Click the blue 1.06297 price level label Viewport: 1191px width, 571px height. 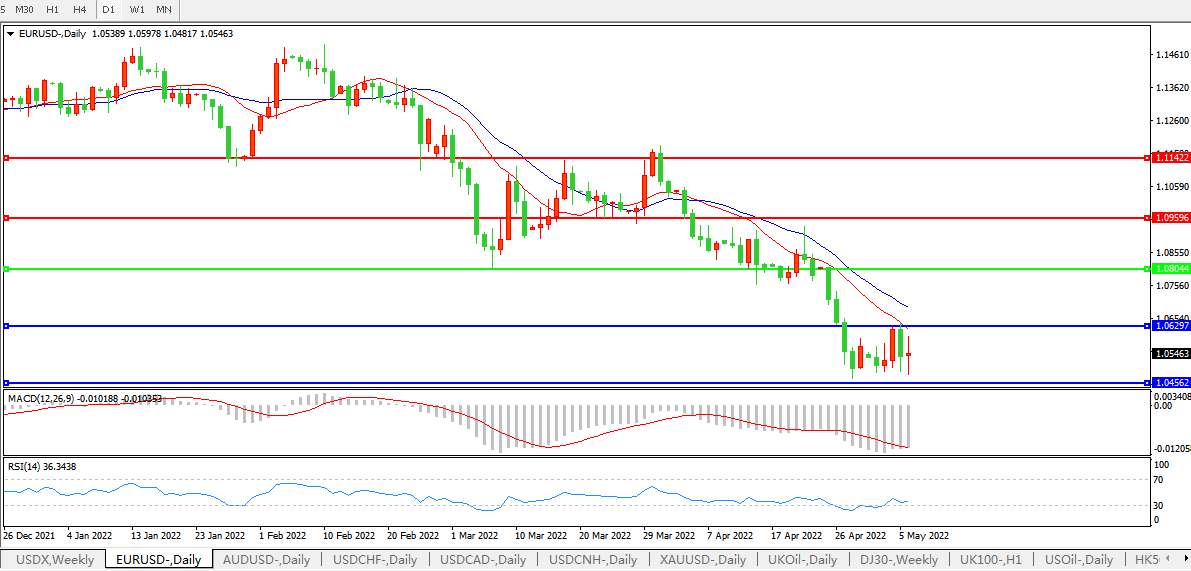[x=1171, y=326]
